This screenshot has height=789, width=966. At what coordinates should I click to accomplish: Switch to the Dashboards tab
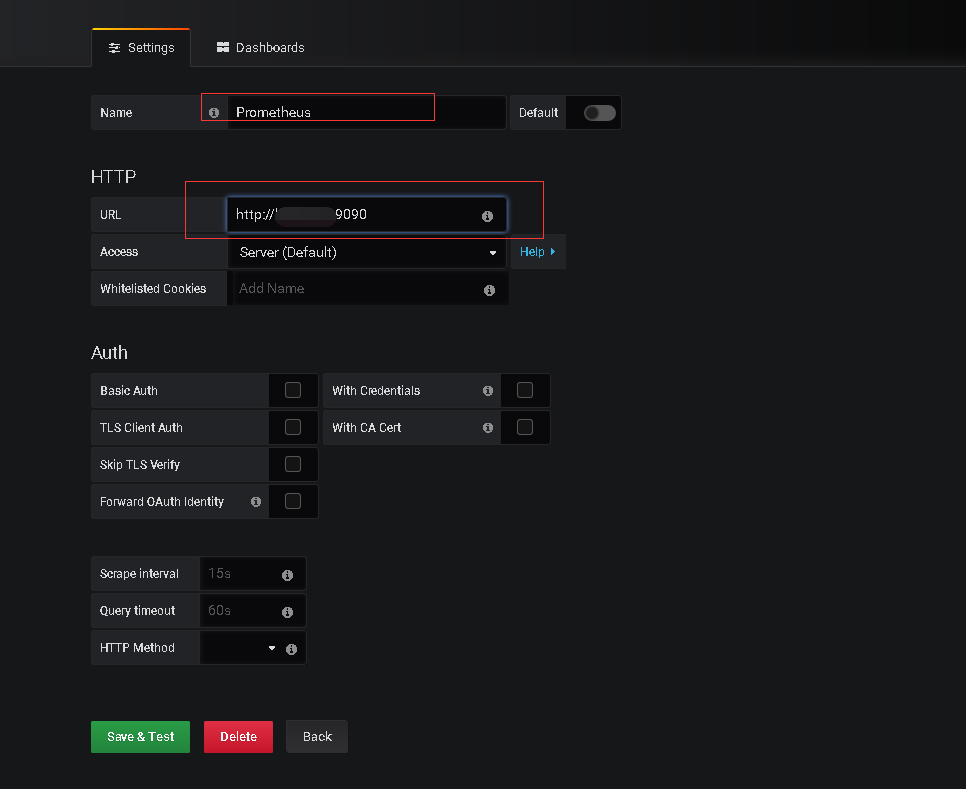pyautogui.click(x=260, y=47)
